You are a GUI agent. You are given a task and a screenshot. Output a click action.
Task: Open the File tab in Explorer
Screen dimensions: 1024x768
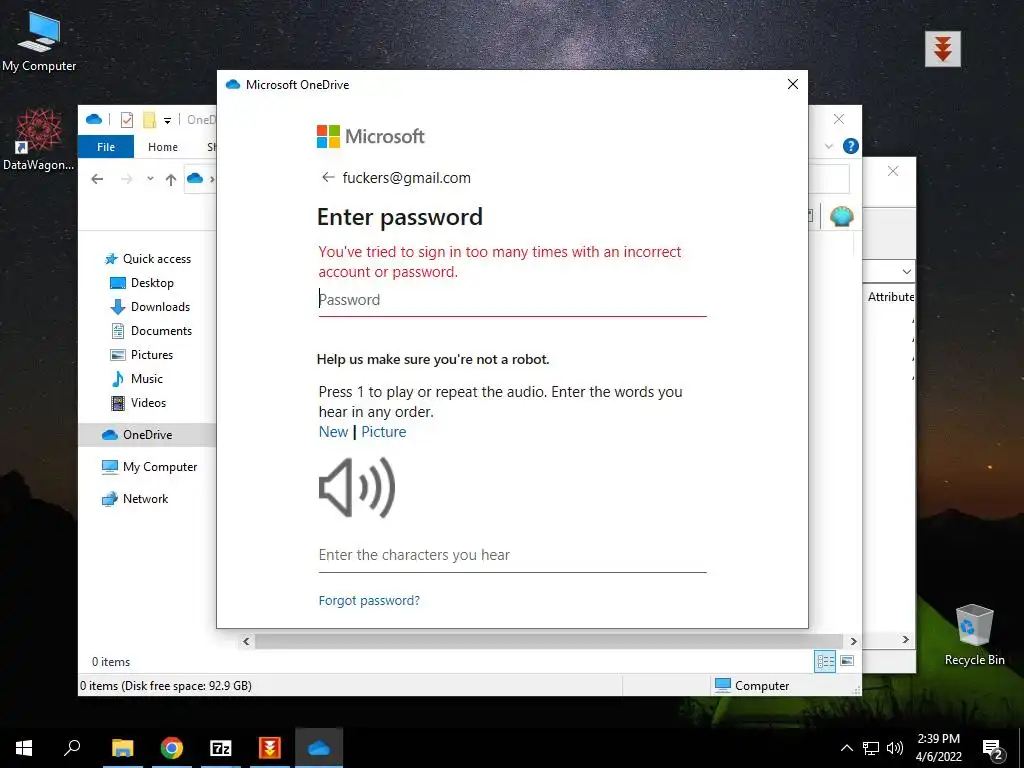[106, 147]
